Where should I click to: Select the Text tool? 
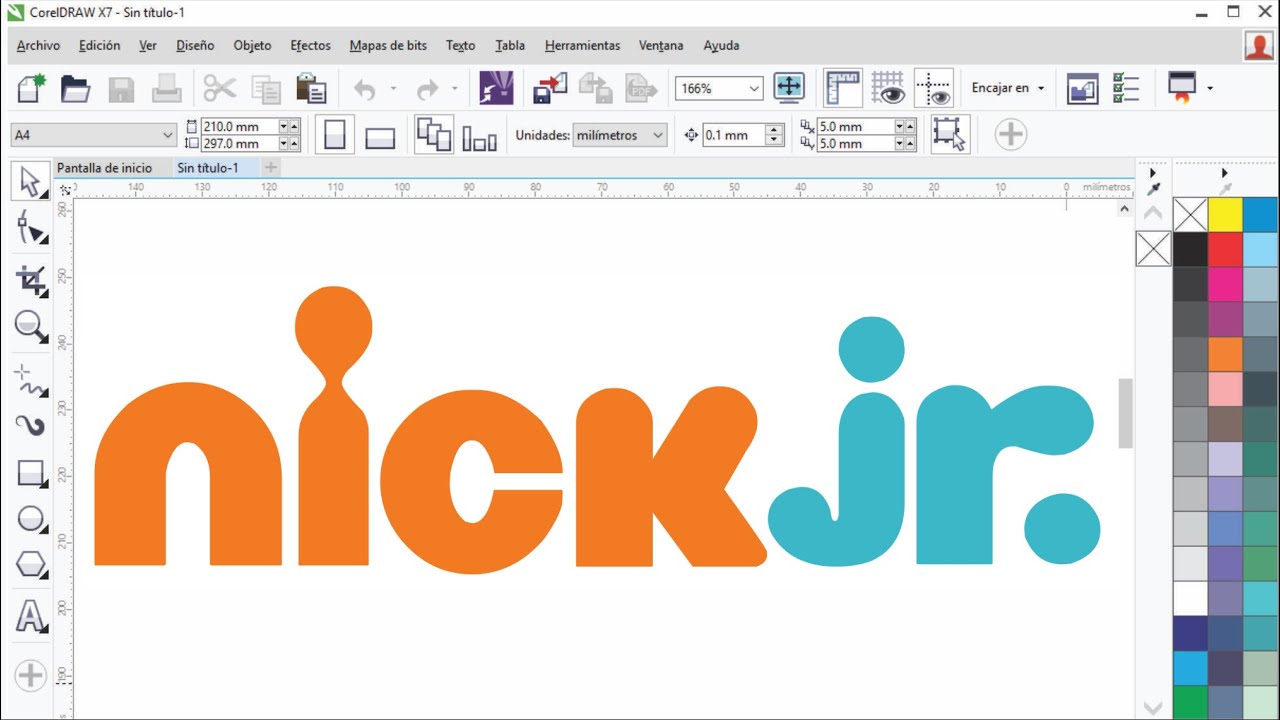pos(31,617)
